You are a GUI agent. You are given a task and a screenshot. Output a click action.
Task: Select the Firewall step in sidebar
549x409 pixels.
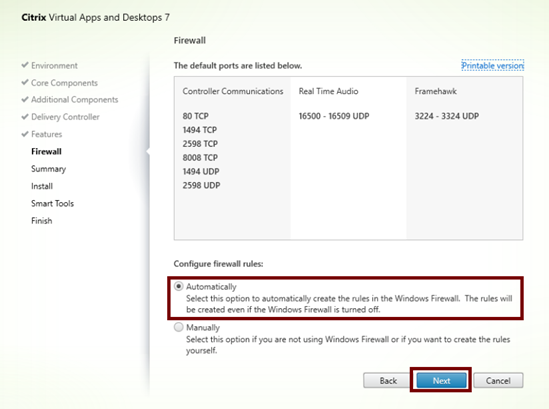point(46,152)
